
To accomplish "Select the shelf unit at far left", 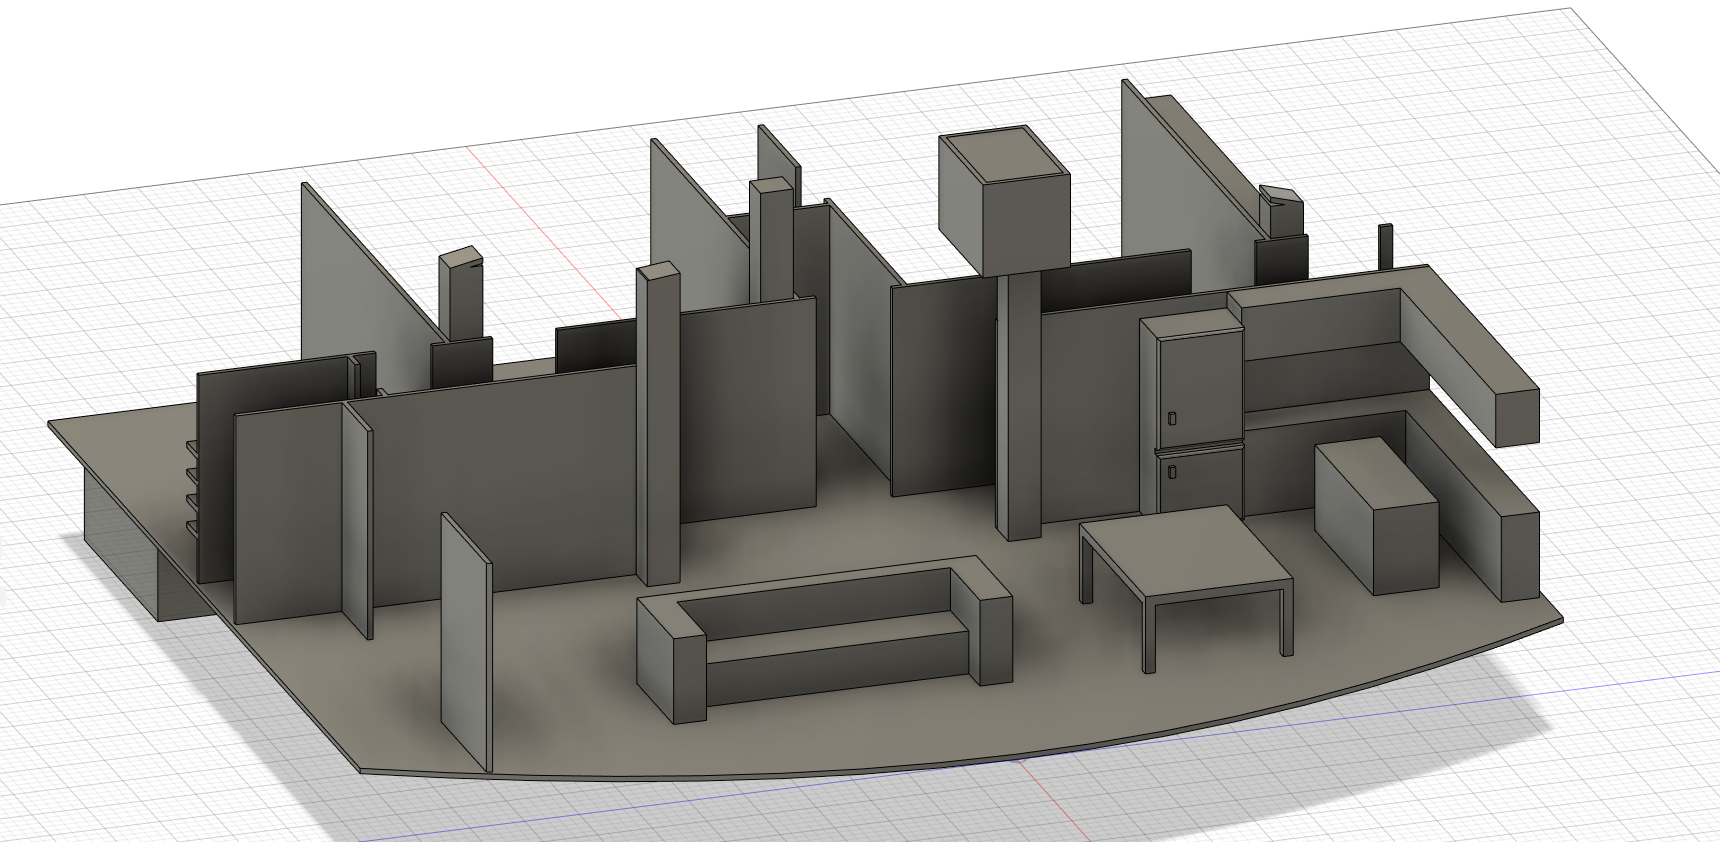I will 194,487.
